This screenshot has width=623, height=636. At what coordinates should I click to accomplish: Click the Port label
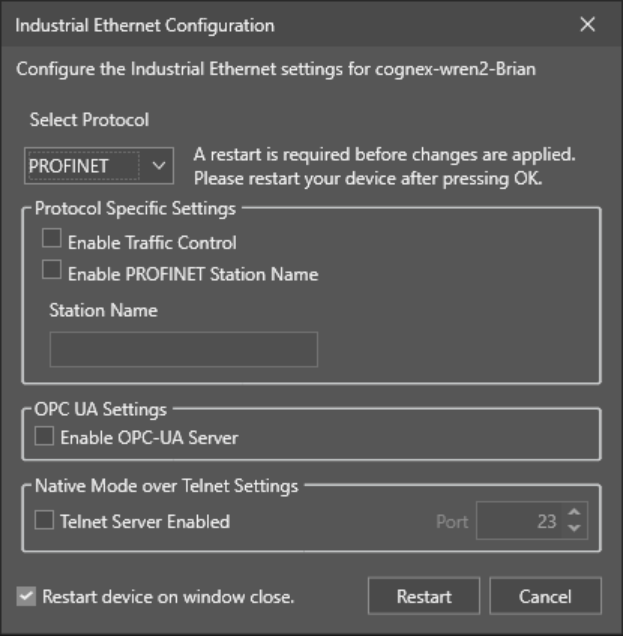pyautogui.click(x=452, y=521)
